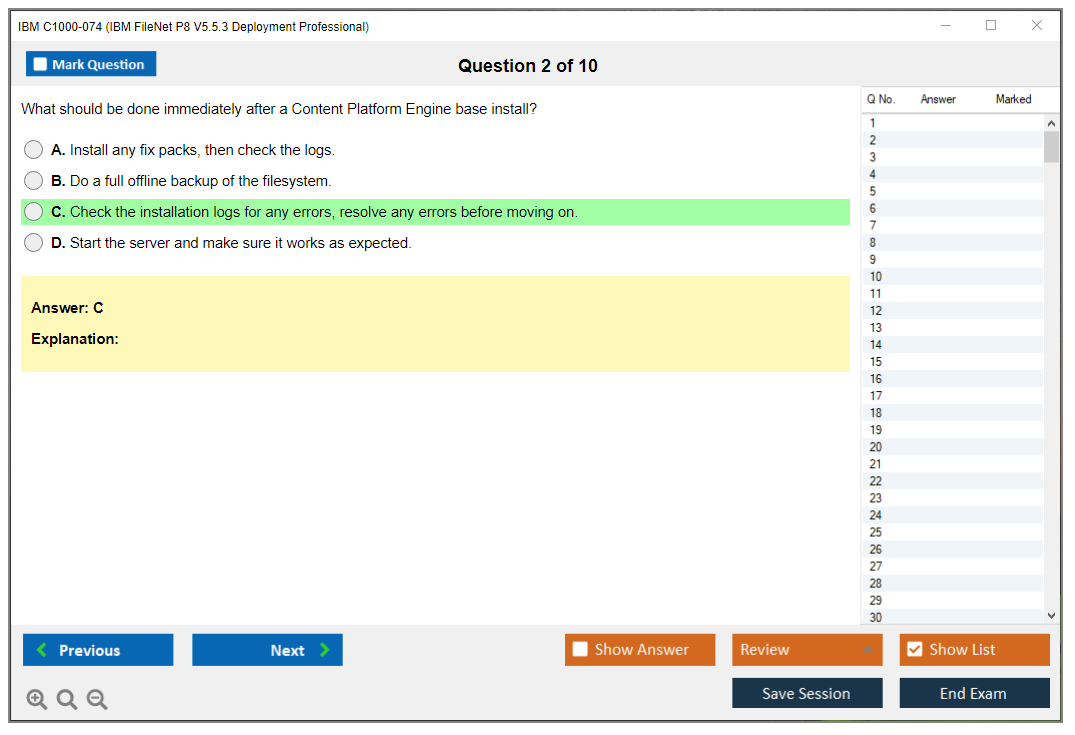Tick the Mark Question checkbox
This screenshot has width=1075, height=735.
pyautogui.click(x=41, y=65)
